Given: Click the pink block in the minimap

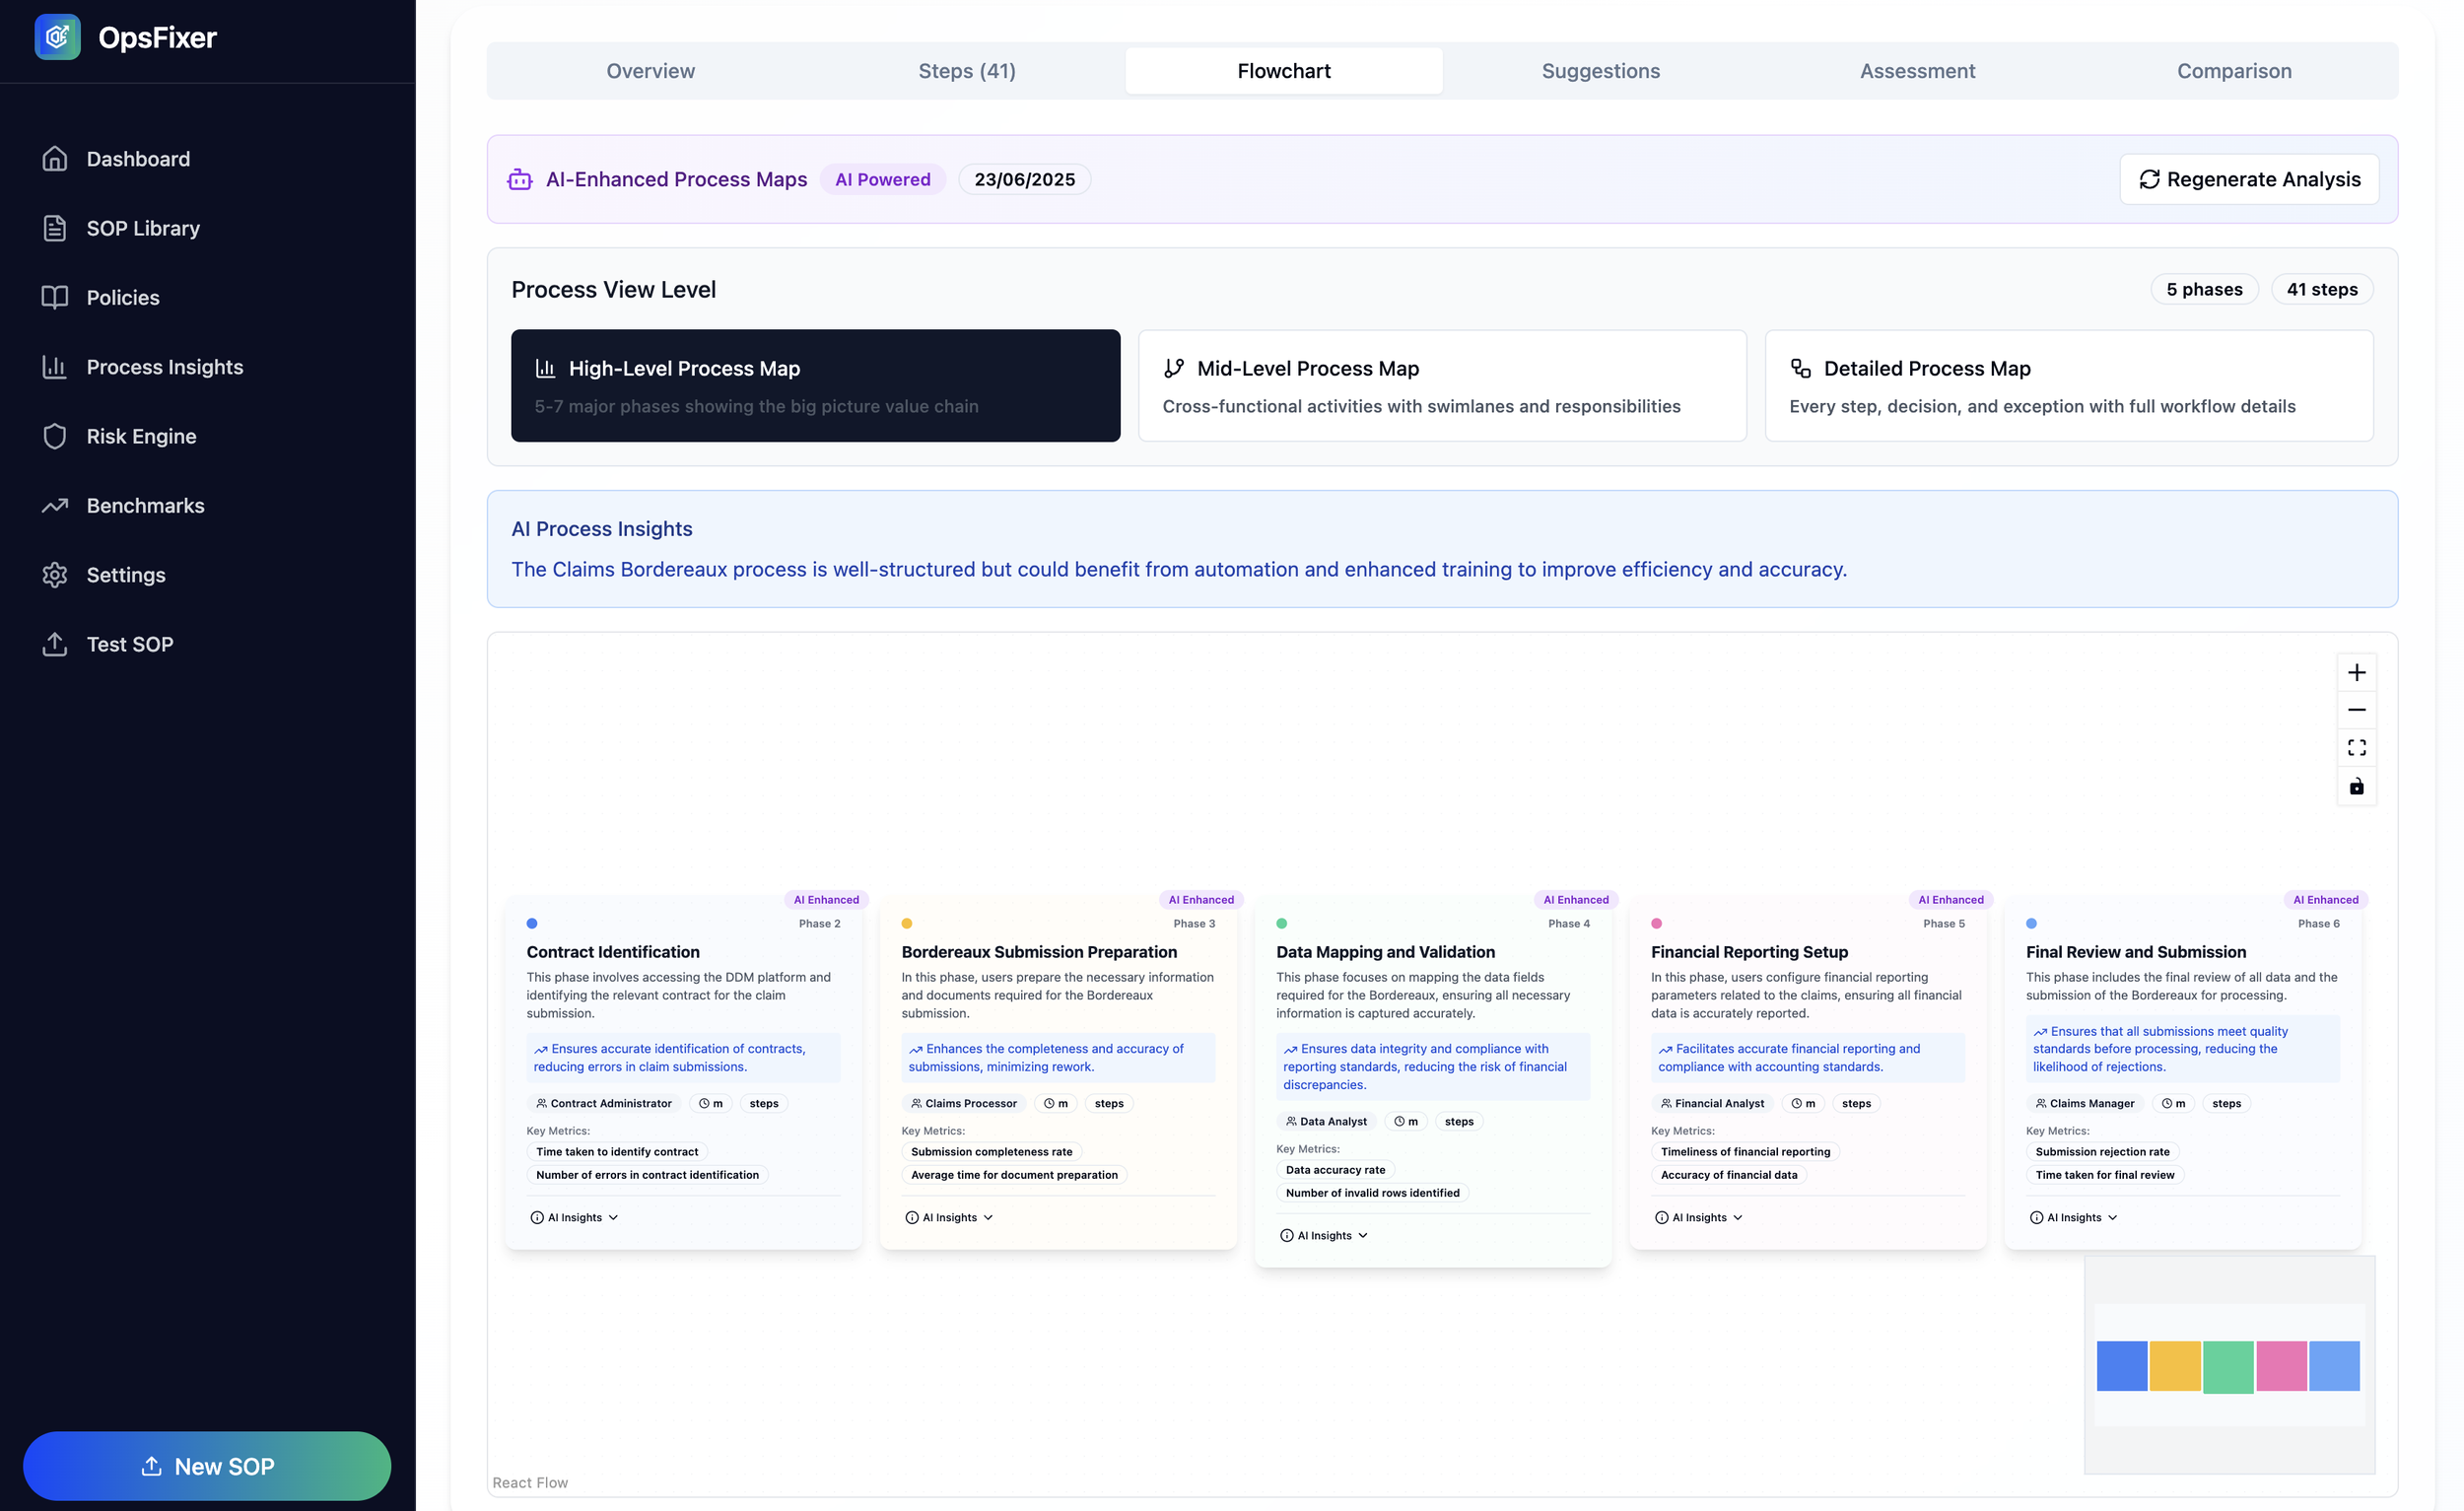Looking at the screenshot, I should 2281,1366.
